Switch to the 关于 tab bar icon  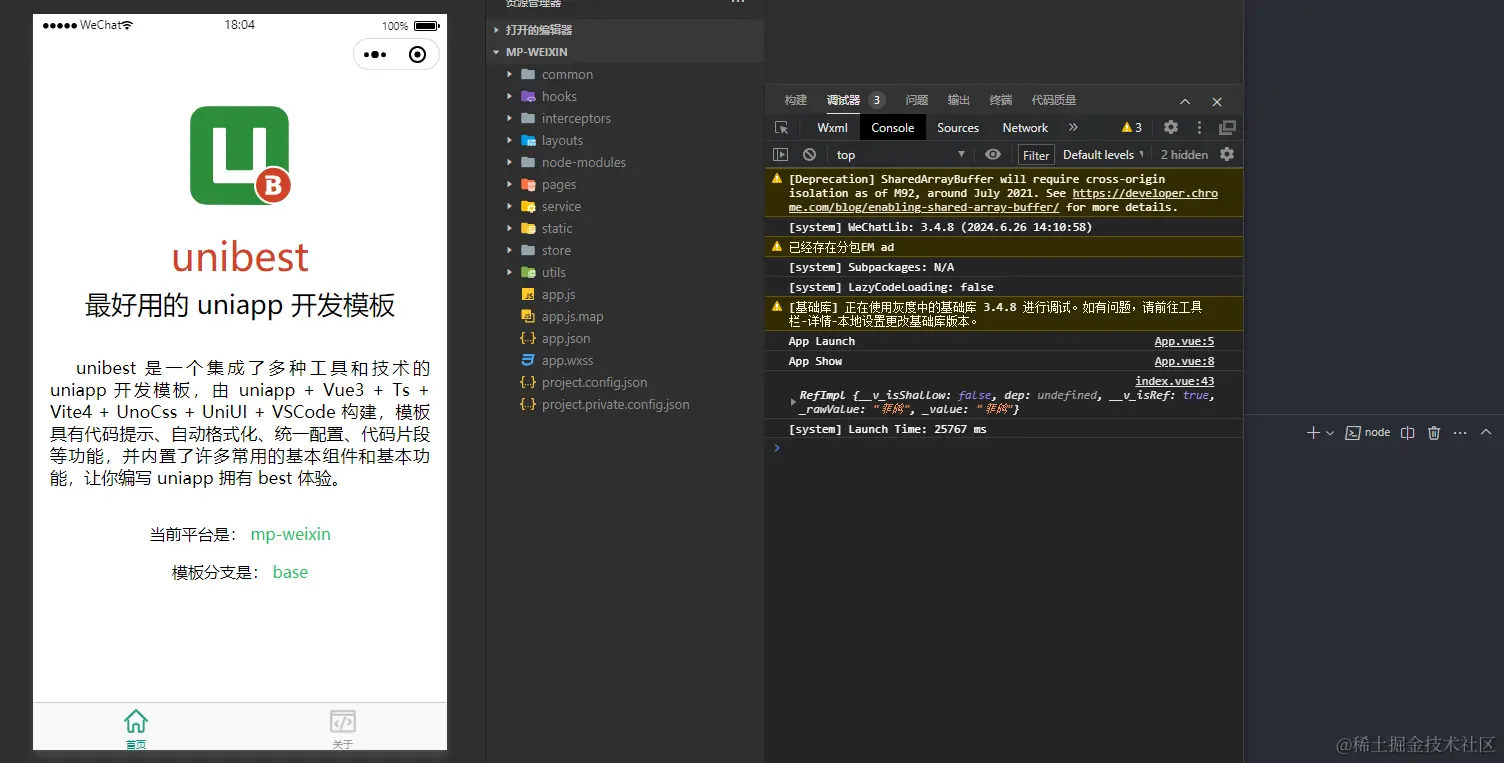(x=343, y=721)
